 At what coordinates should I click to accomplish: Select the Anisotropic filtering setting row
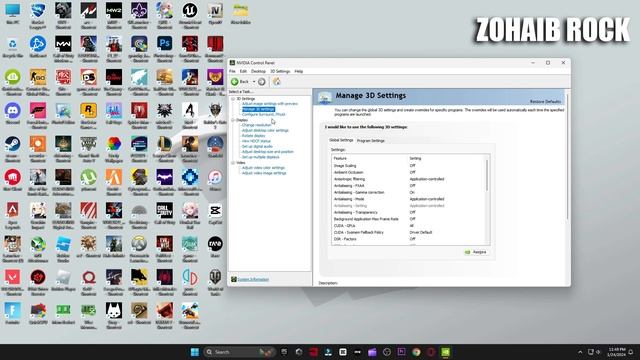(409, 179)
